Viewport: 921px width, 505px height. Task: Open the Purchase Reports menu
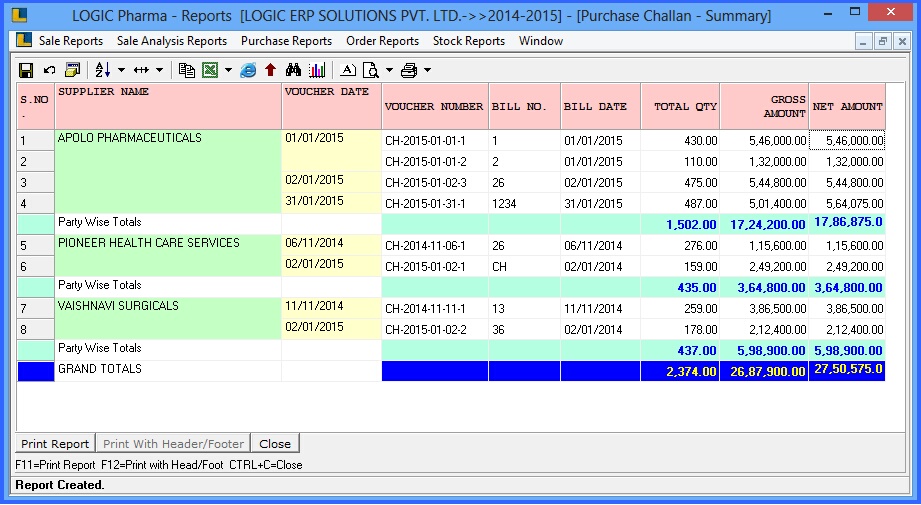coord(287,41)
